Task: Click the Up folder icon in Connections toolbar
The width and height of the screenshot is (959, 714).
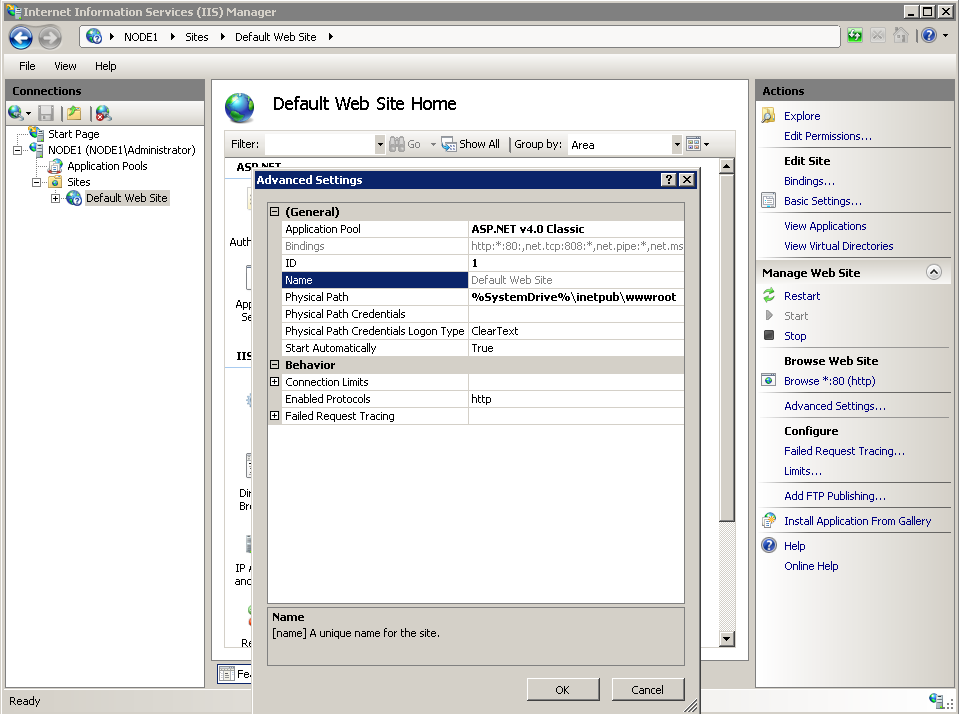Action: pyautogui.click(x=74, y=113)
